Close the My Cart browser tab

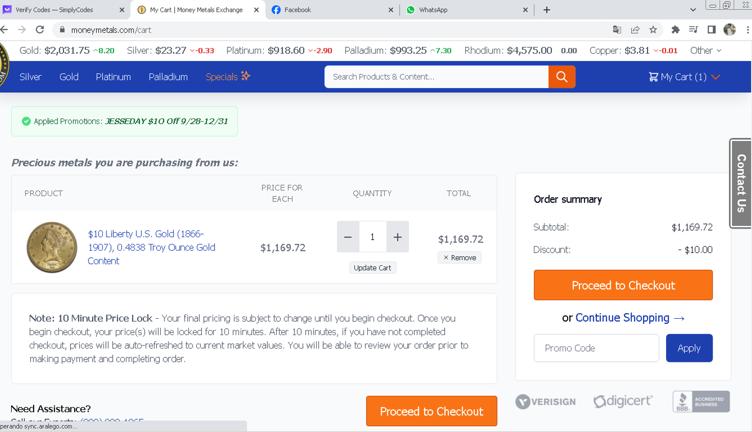[x=257, y=10]
